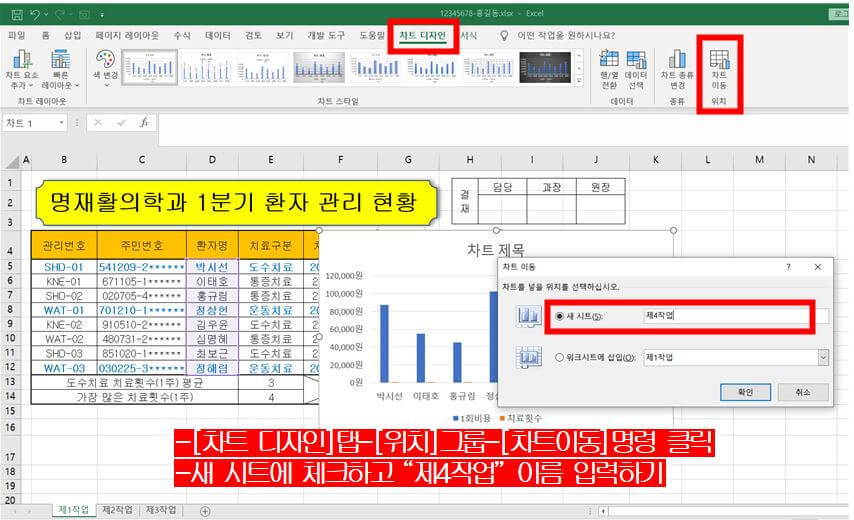Click the Name Box showing 차트 1
Viewport: 854px width, 520px height.
coord(30,123)
